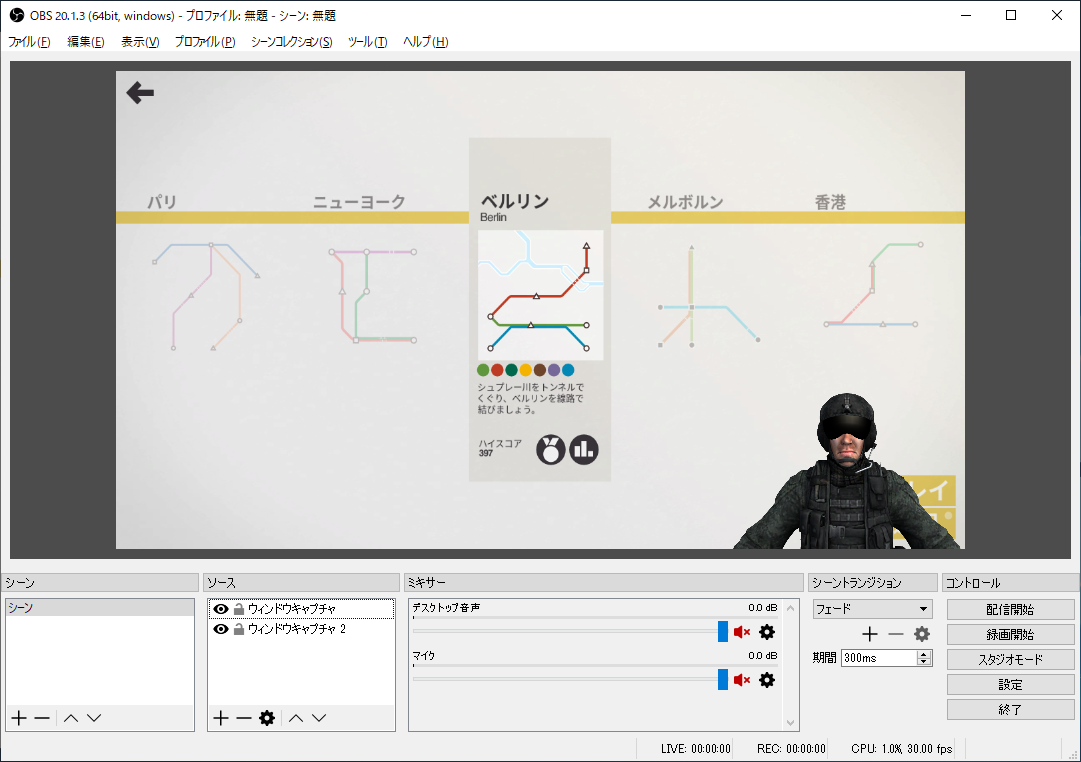This screenshot has height=762, width=1081.
Task: Remove transition with minus icon
Action: click(896, 634)
